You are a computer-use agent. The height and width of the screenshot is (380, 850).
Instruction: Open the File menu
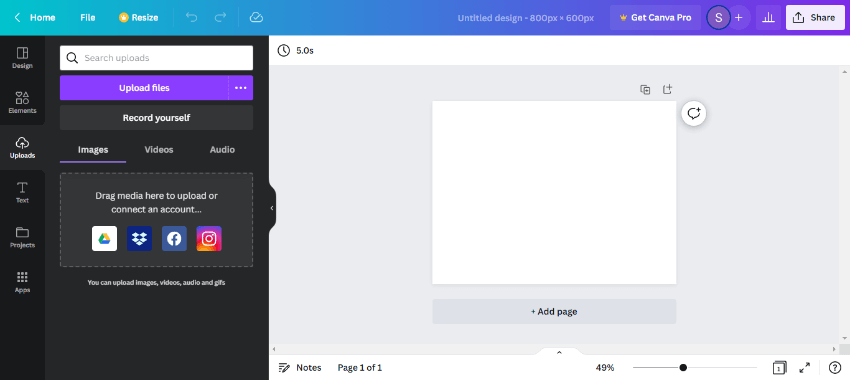[88, 17]
